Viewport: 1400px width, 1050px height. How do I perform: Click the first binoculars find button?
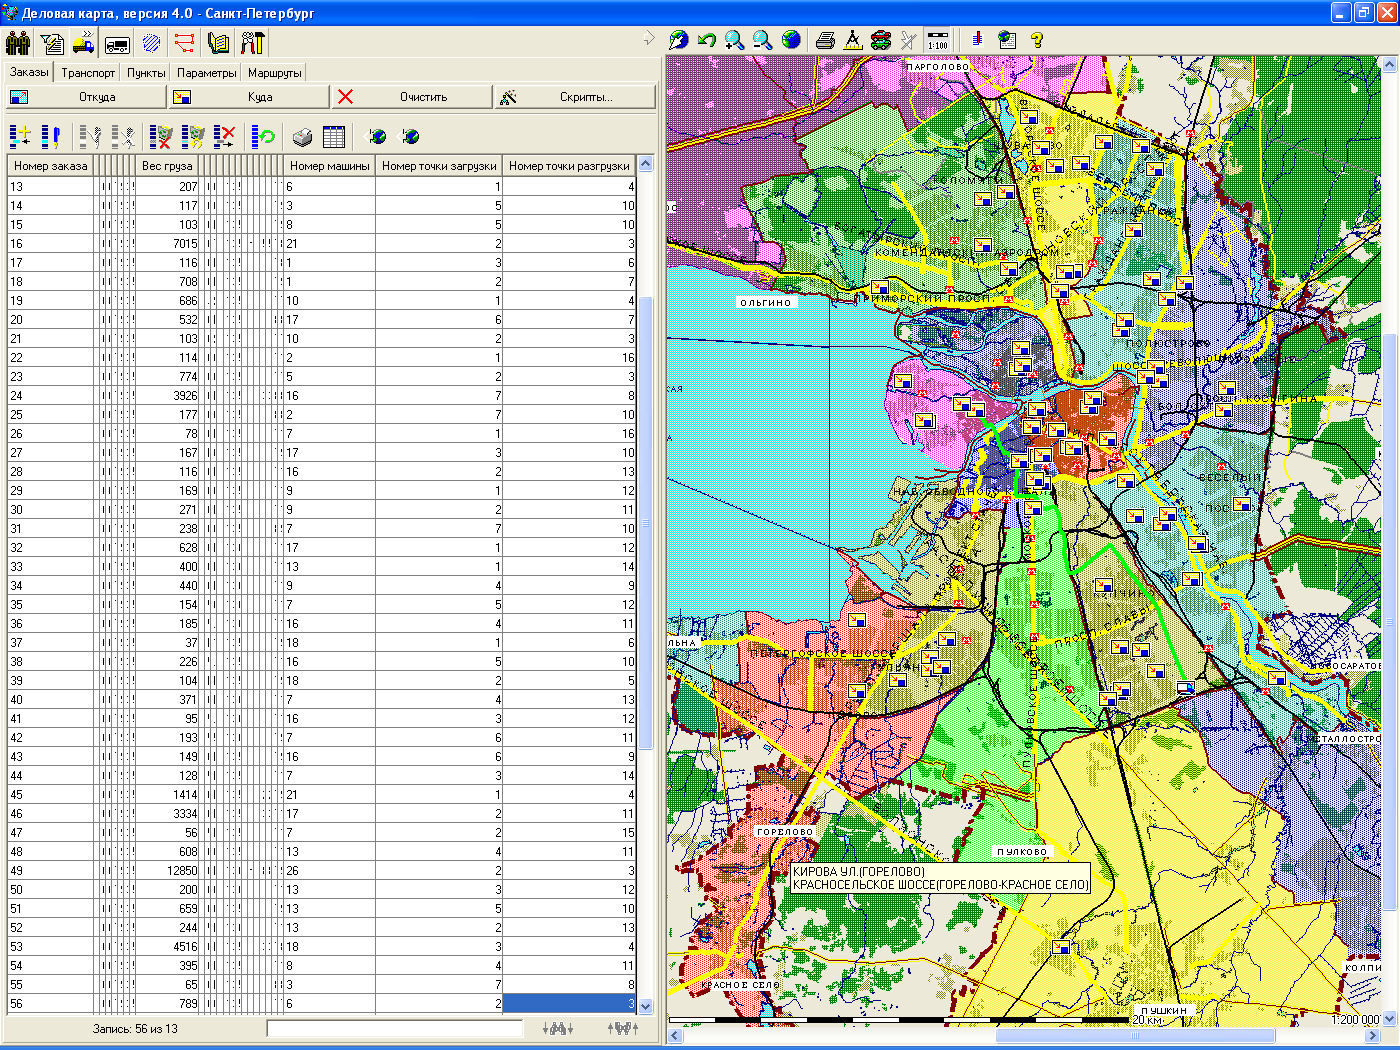coord(558,1028)
